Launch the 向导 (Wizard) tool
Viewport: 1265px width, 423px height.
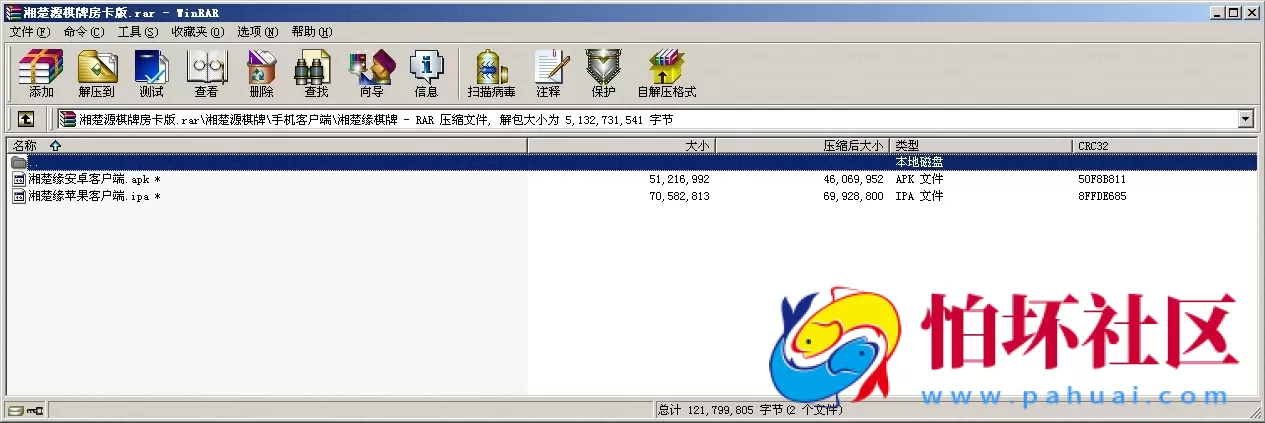coord(371,73)
